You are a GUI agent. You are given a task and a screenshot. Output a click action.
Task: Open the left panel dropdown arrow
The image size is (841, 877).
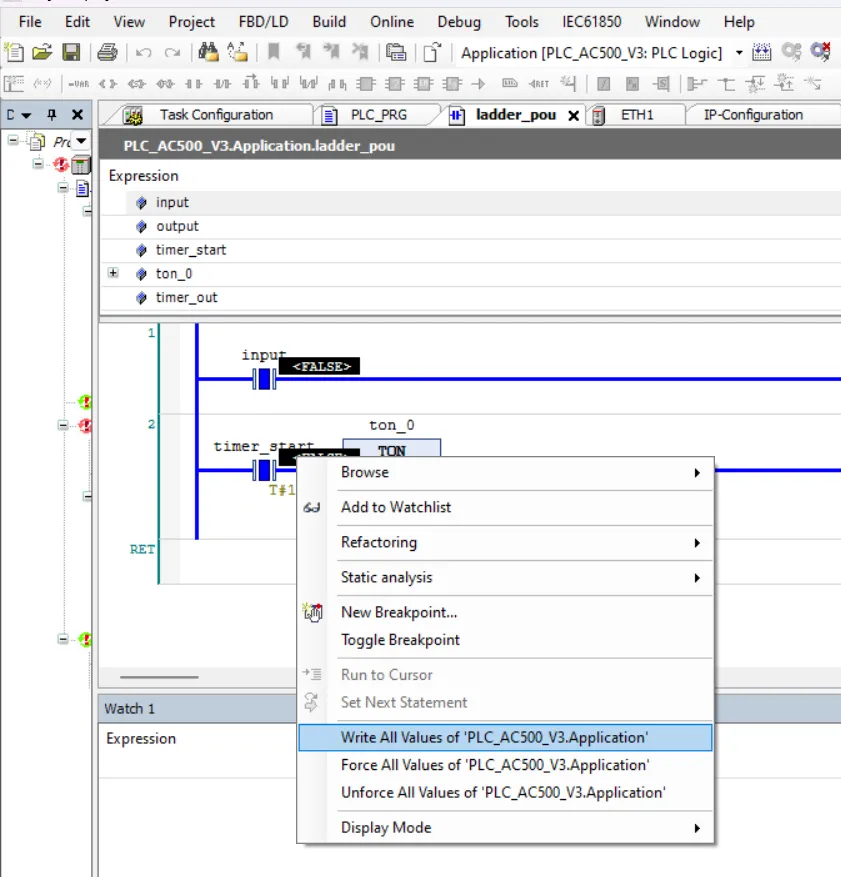point(26,115)
